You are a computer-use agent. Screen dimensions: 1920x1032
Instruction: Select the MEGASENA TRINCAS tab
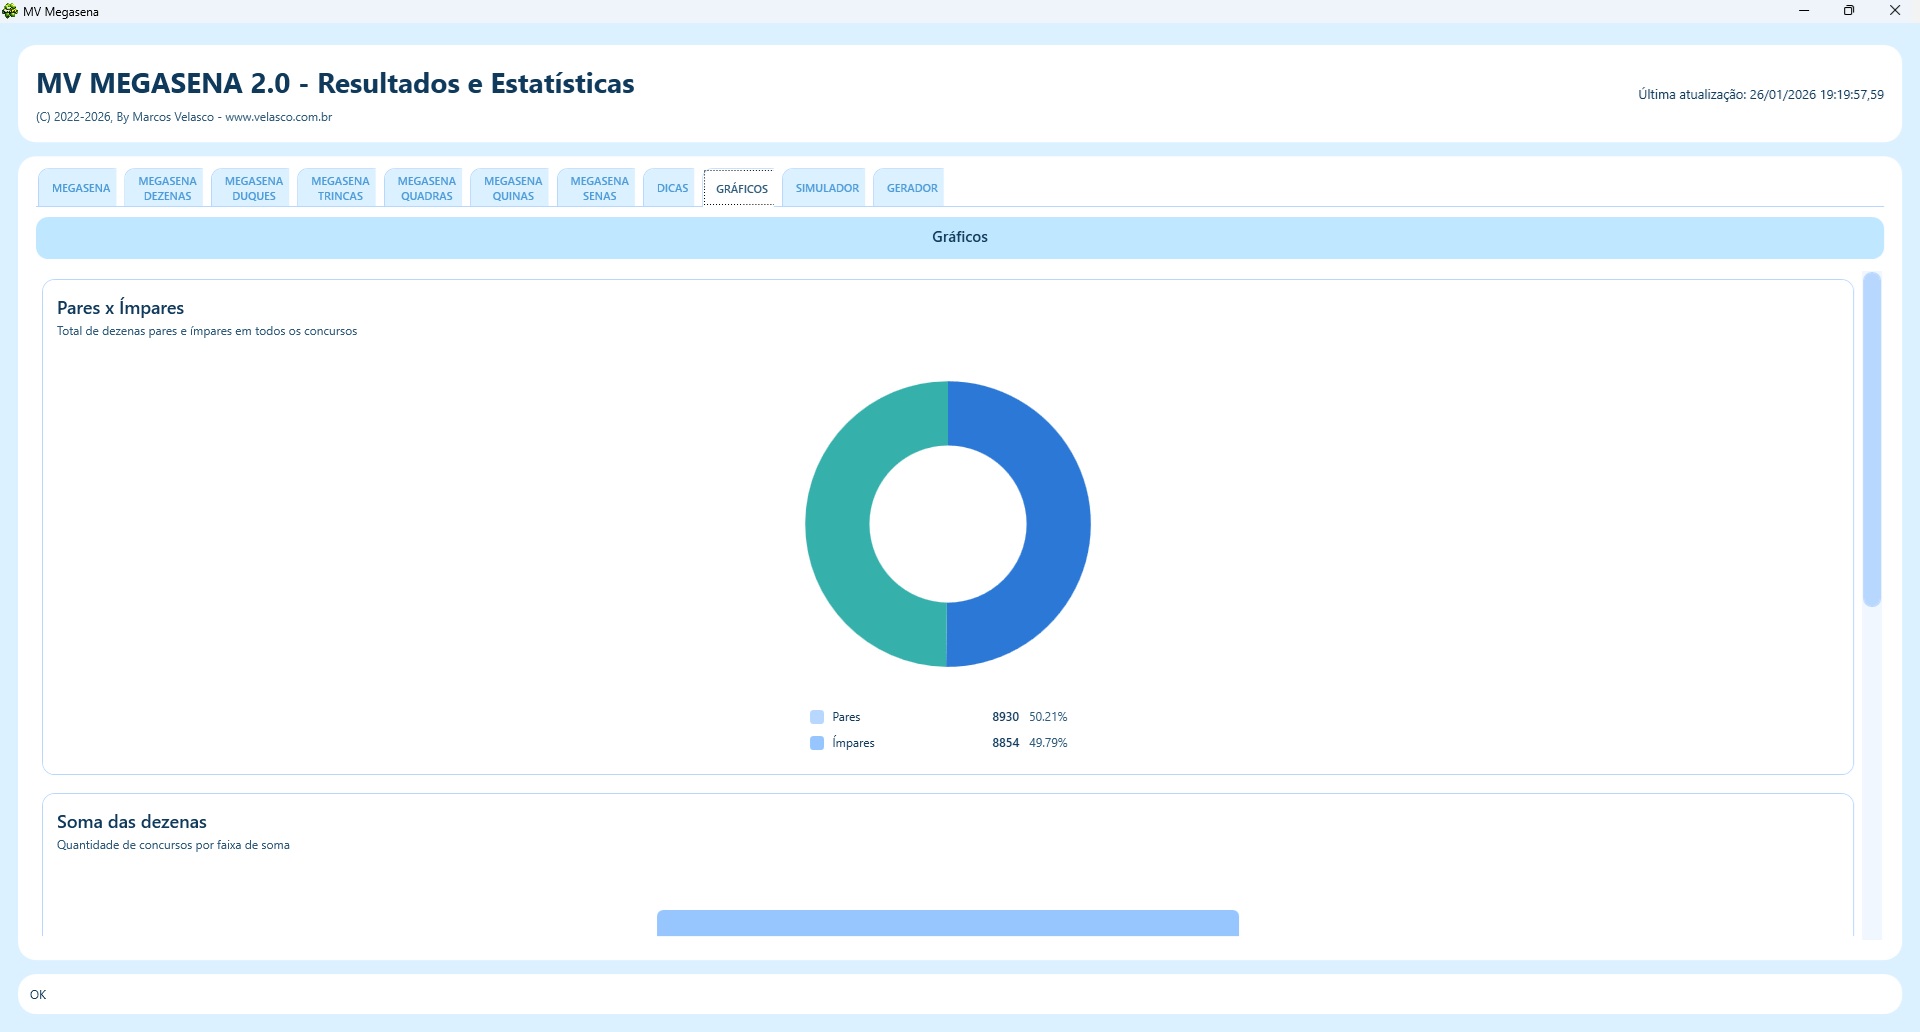(340, 188)
